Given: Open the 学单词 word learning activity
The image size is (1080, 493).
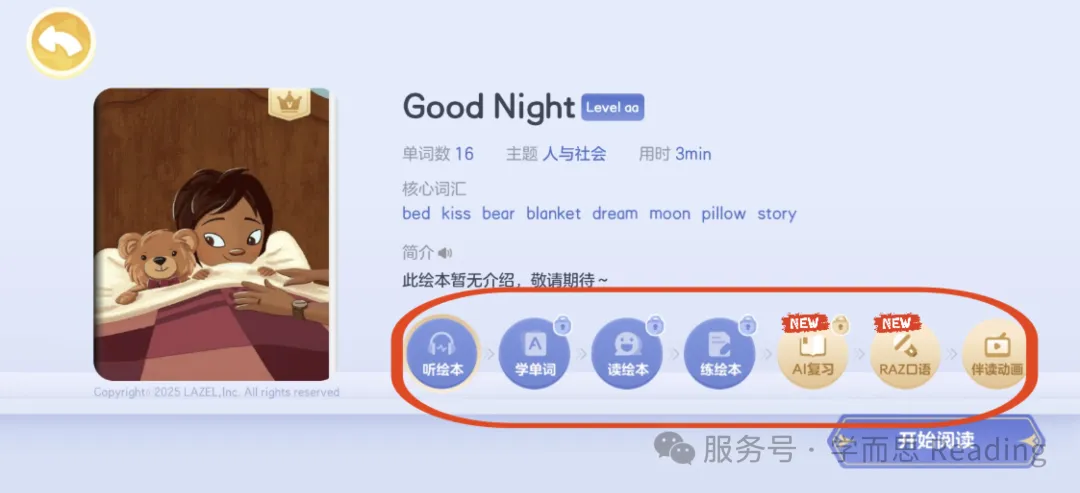Looking at the screenshot, I should (x=534, y=353).
